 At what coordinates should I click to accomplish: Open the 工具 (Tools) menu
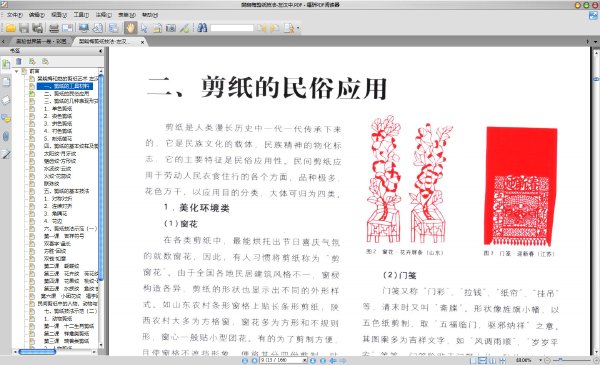81,15
